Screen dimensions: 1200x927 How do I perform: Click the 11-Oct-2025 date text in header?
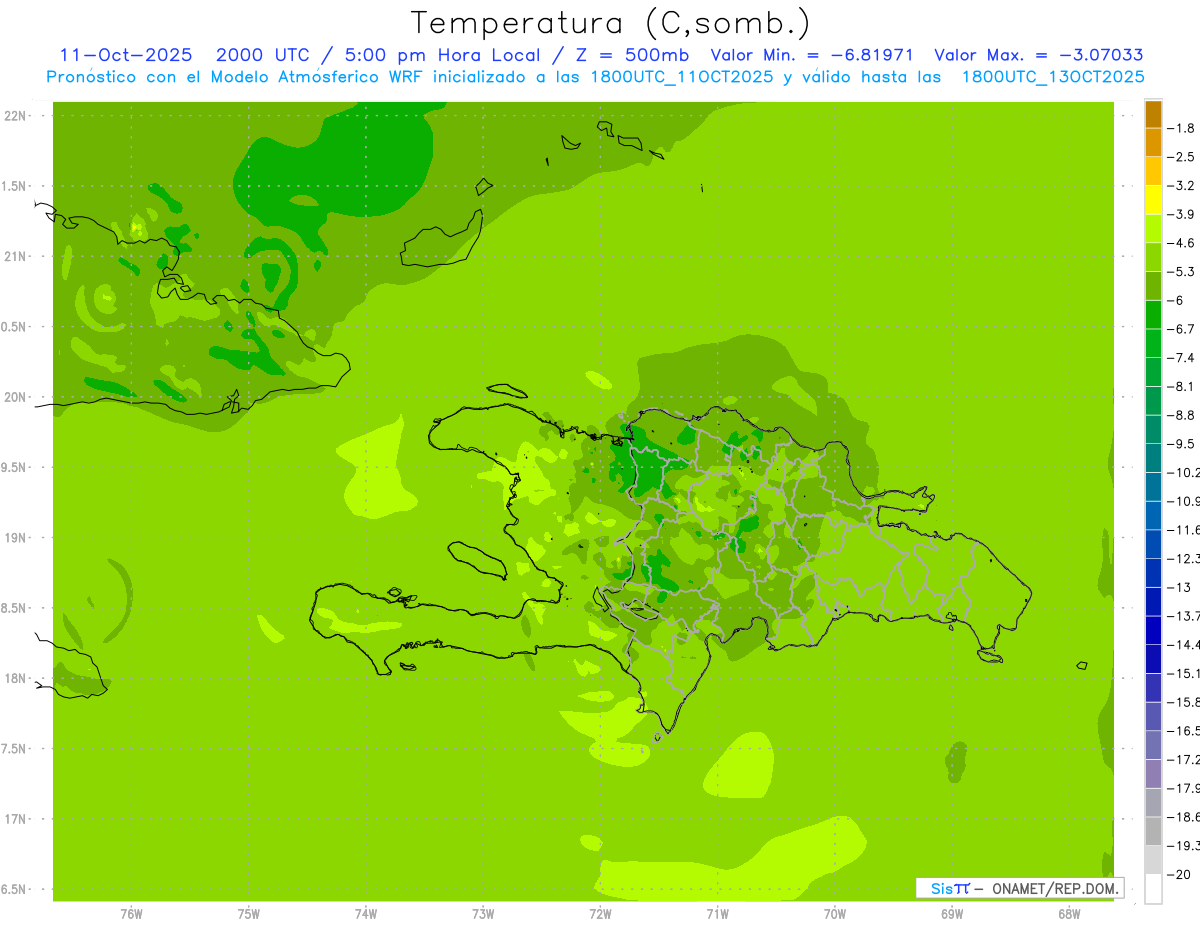(125, 55)
